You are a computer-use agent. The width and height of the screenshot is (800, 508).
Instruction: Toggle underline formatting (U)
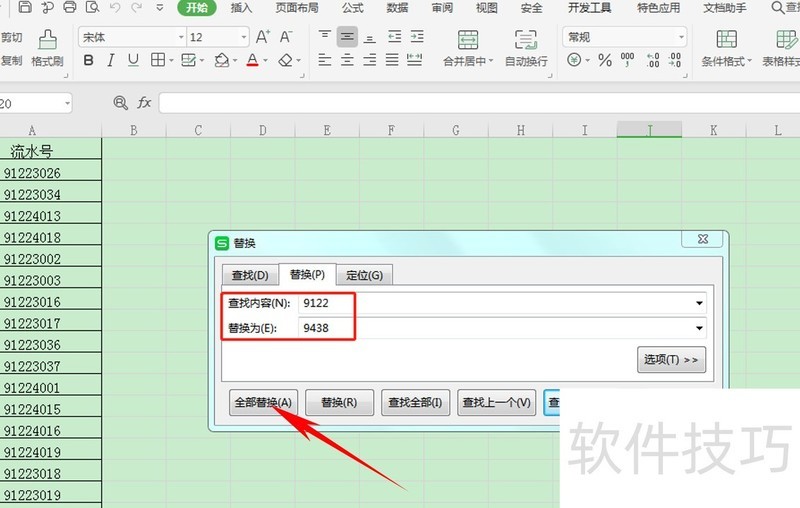pyautogui.click(x=133, y=60)
